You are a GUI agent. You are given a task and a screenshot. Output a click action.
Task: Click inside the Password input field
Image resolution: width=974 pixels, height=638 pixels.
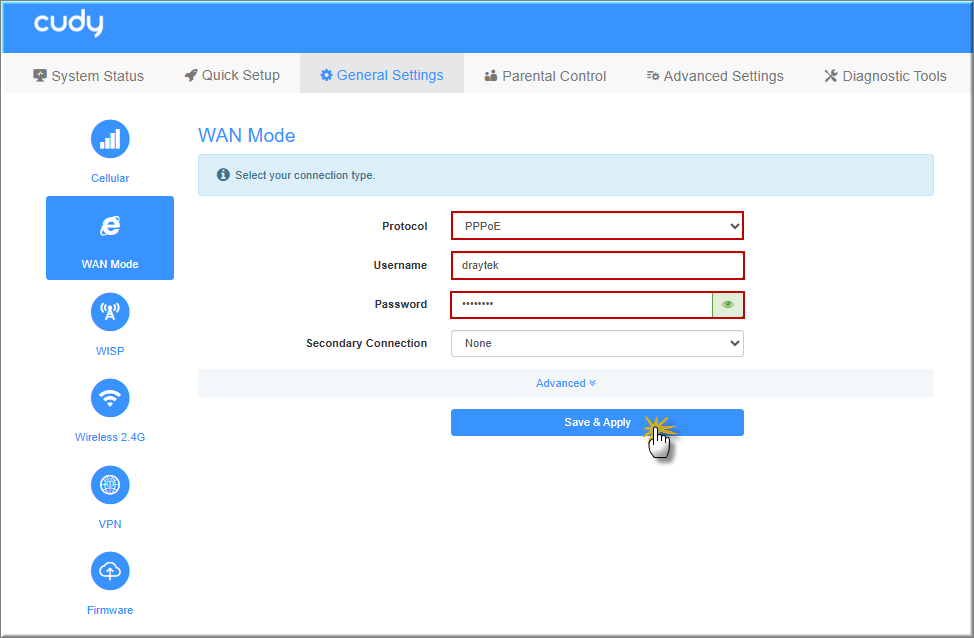pyautogui.click(x=580, y=304)
